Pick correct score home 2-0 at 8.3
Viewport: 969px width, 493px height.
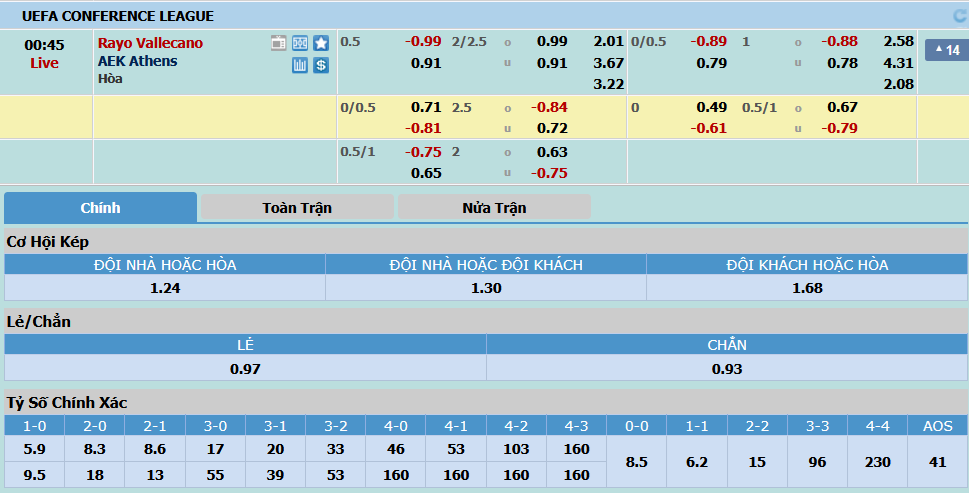(94, 449)
